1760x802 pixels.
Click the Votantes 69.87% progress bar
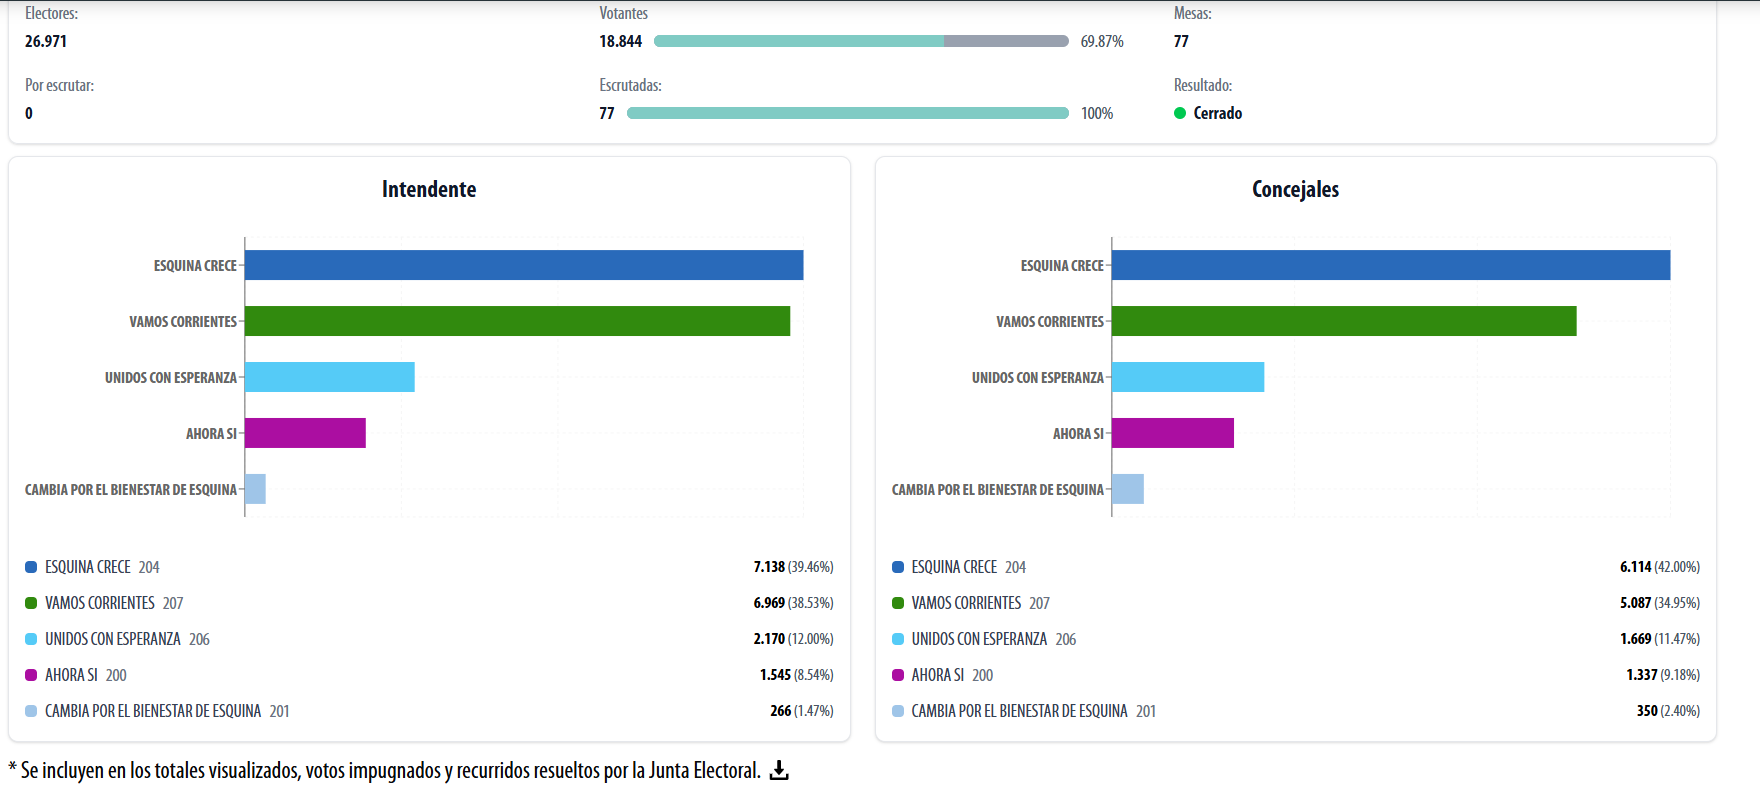point(860,41)
